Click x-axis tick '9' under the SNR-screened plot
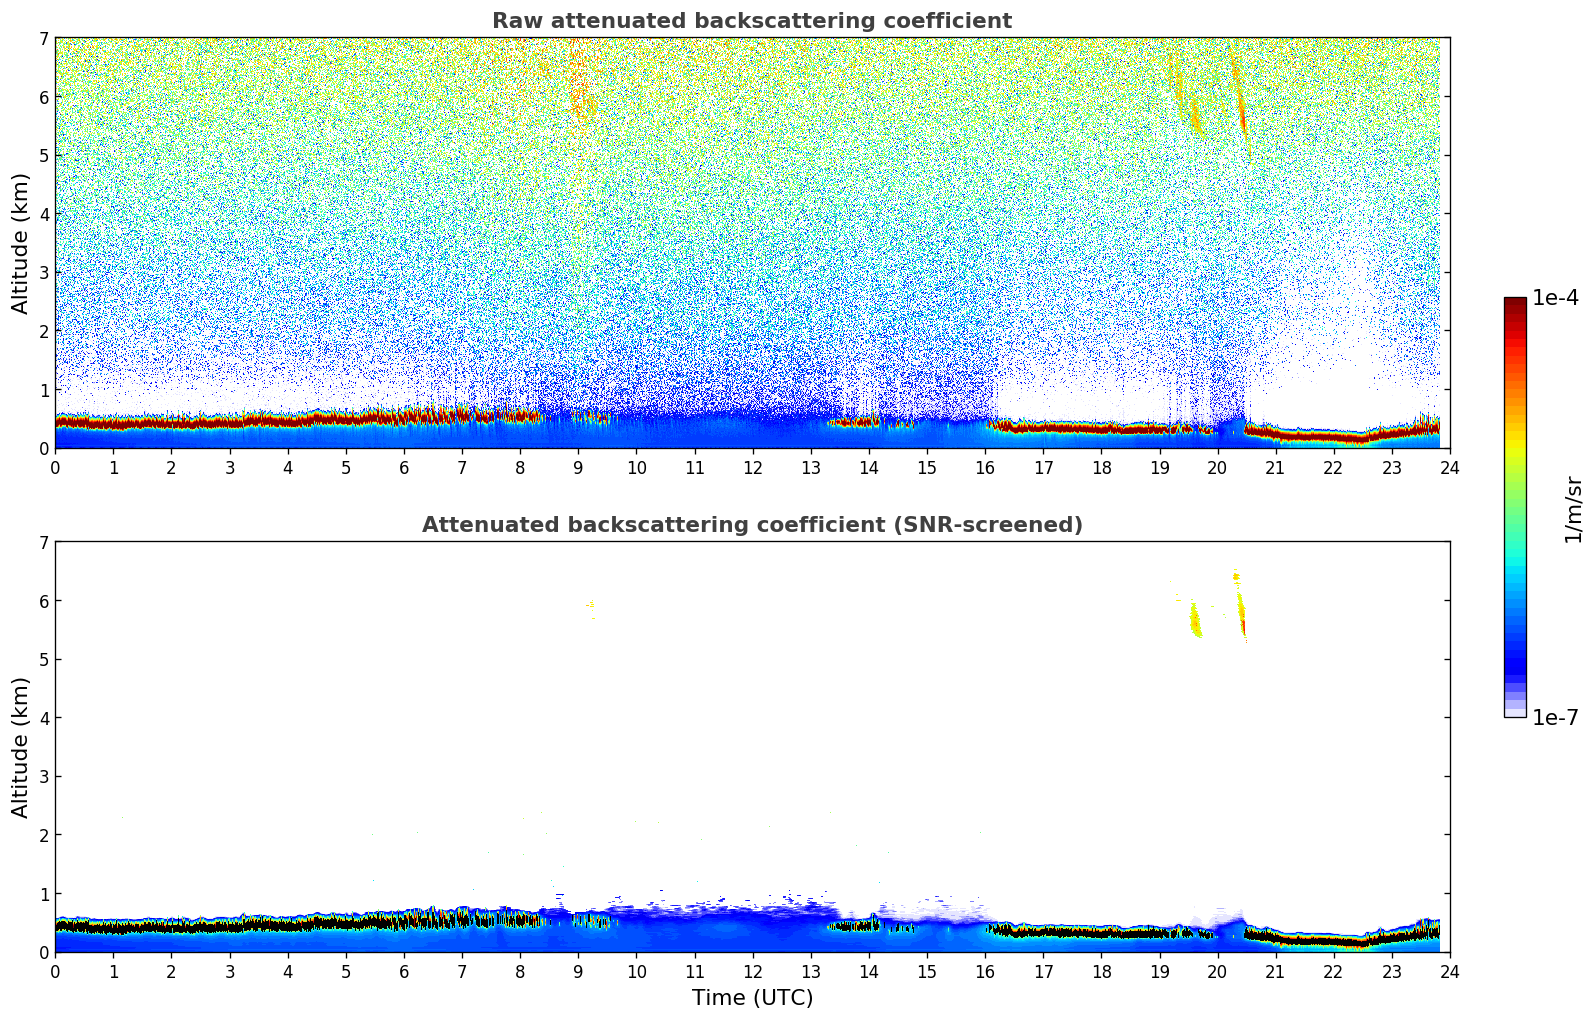This screenshot has width=1595, height=1020. point(578,971)
